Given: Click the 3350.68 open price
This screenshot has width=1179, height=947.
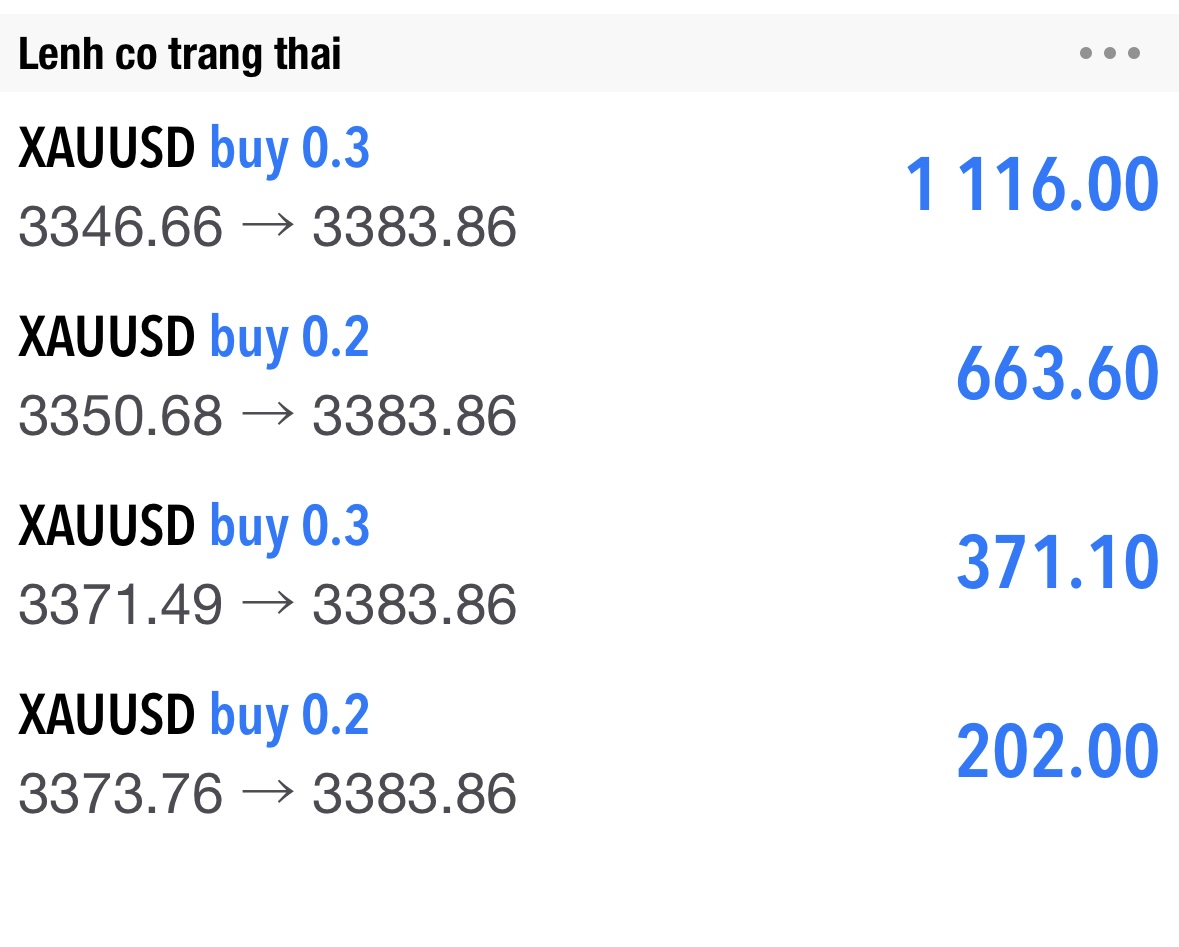Looking at the screenshot, I should pyautogui.click(x=120, y=415).
